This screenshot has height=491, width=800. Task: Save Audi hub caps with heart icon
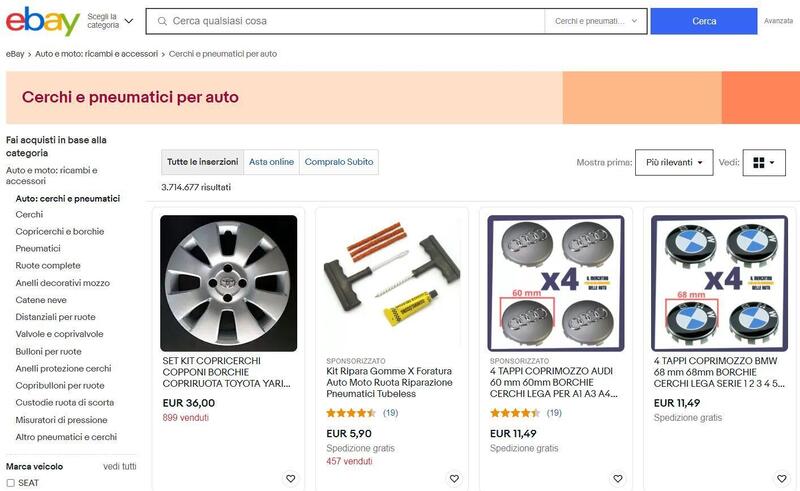pos(617,479)
